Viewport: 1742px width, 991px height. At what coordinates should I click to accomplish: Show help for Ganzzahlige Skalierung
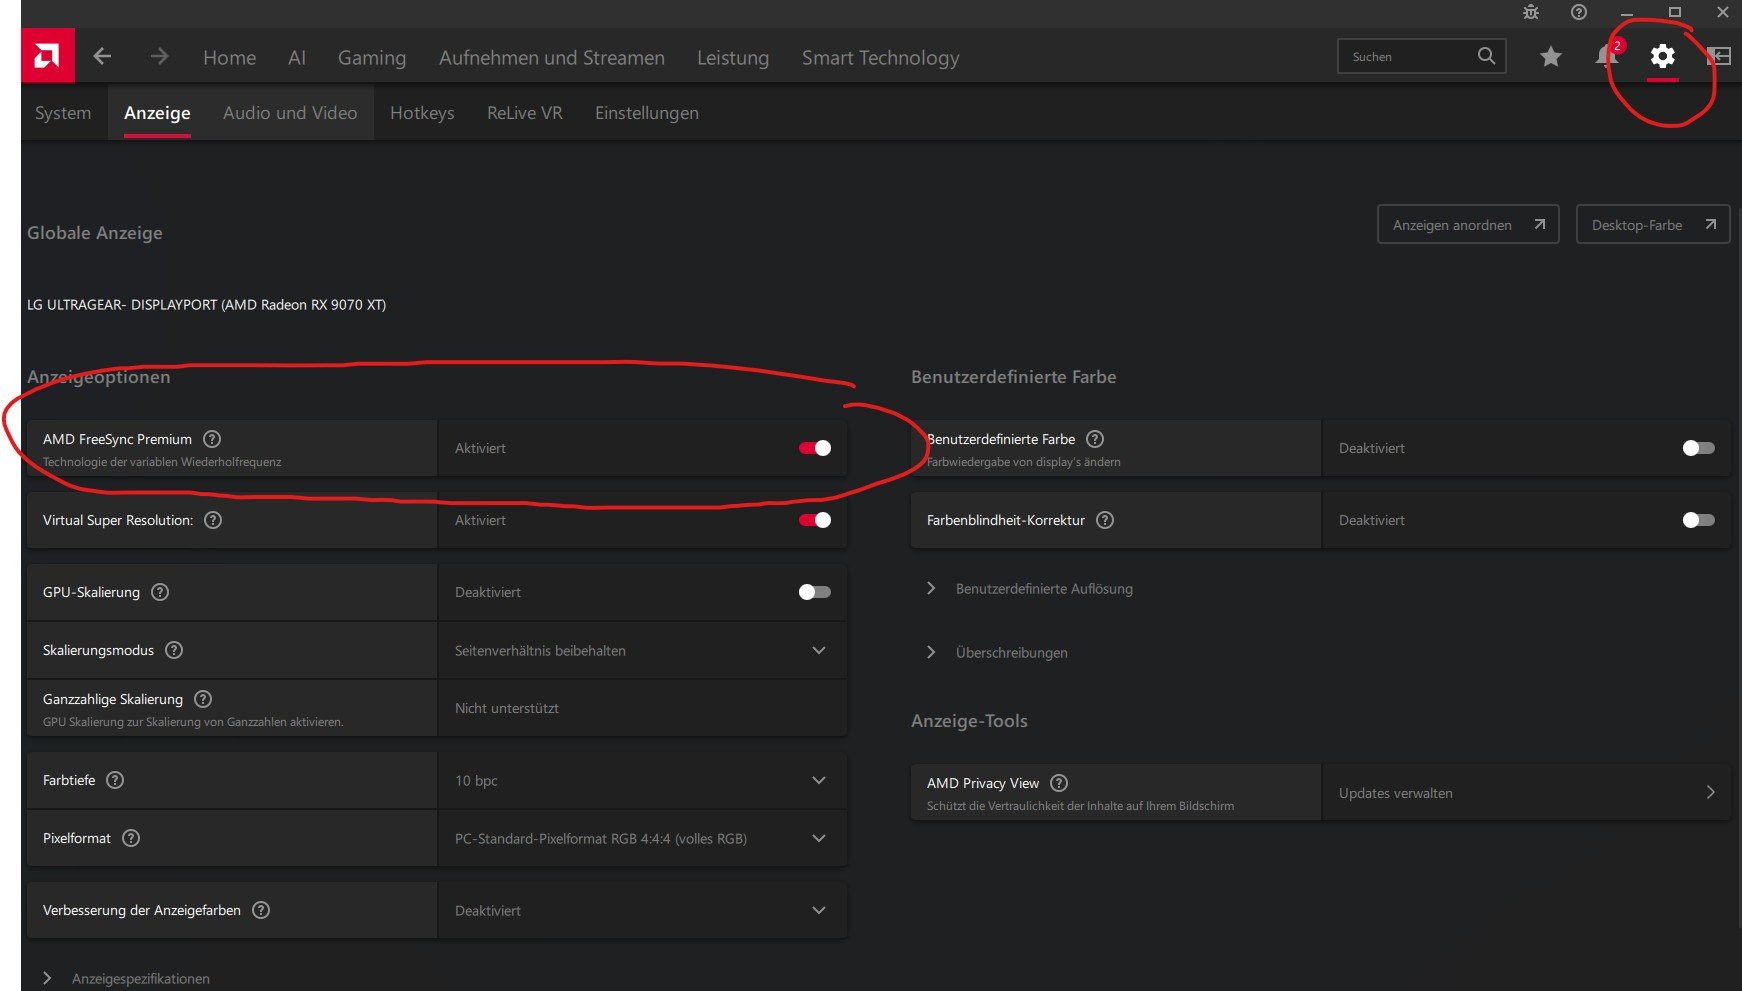[203, 699]
